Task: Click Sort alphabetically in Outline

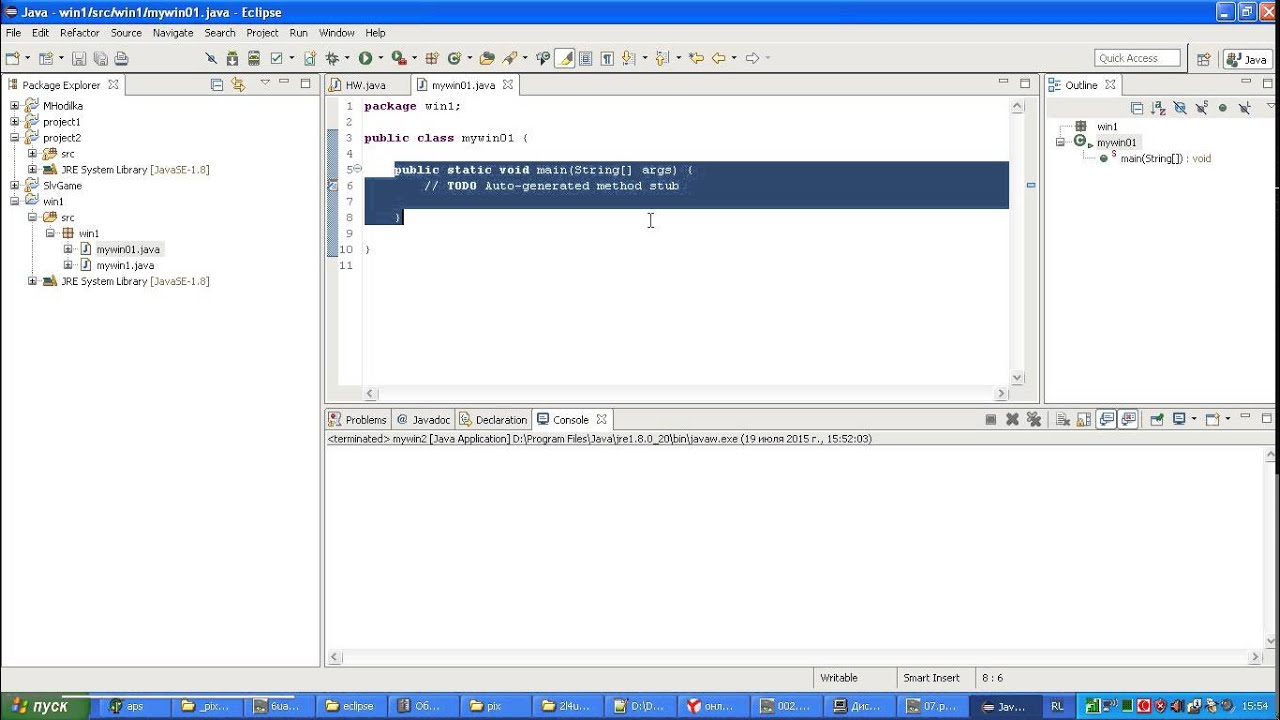Action: tap(1158, 107)
